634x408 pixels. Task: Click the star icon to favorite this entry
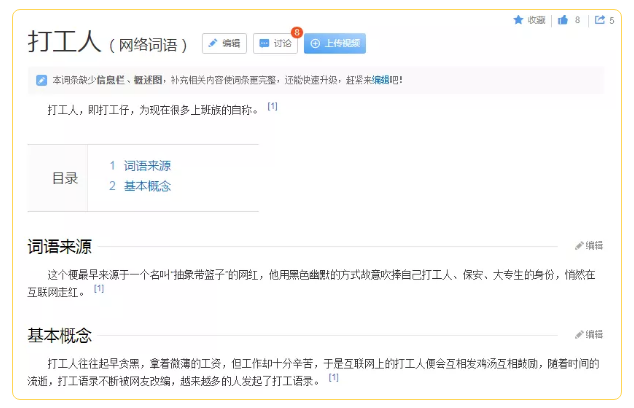[518, 20]
